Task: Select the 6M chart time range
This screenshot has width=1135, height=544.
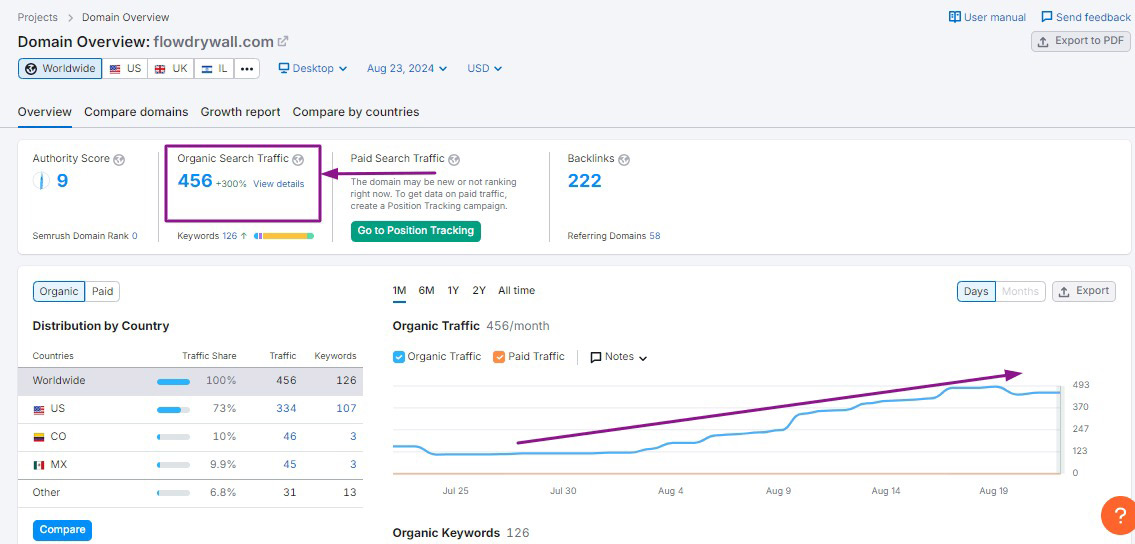Action: pos(426,291)
